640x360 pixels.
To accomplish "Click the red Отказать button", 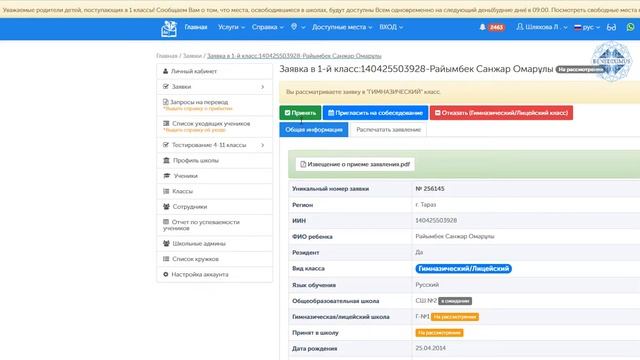I will (x=501, y=113).
